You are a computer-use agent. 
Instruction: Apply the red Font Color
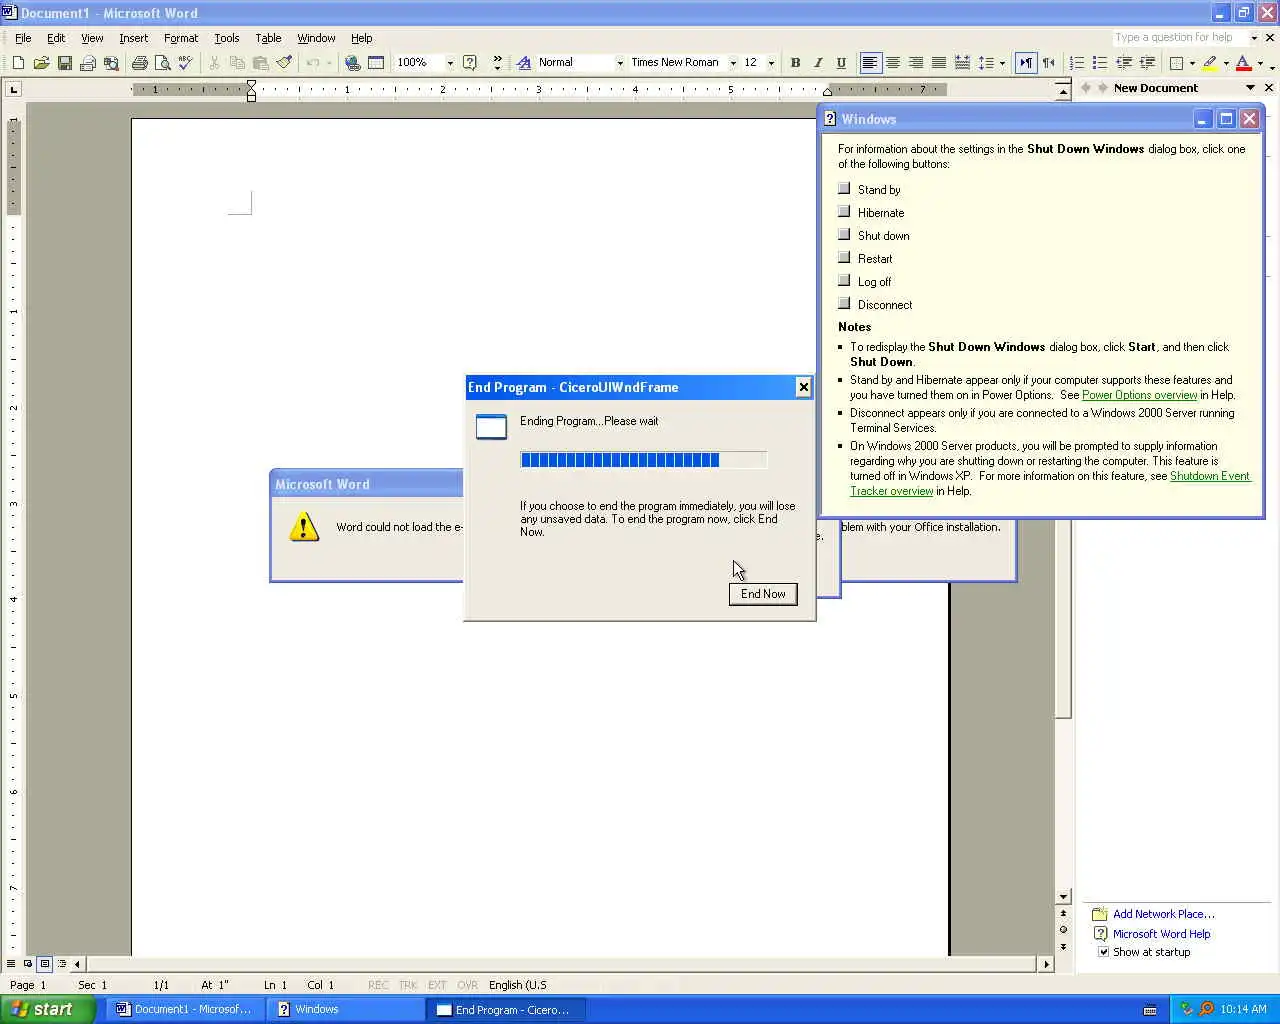[1243, 62]
